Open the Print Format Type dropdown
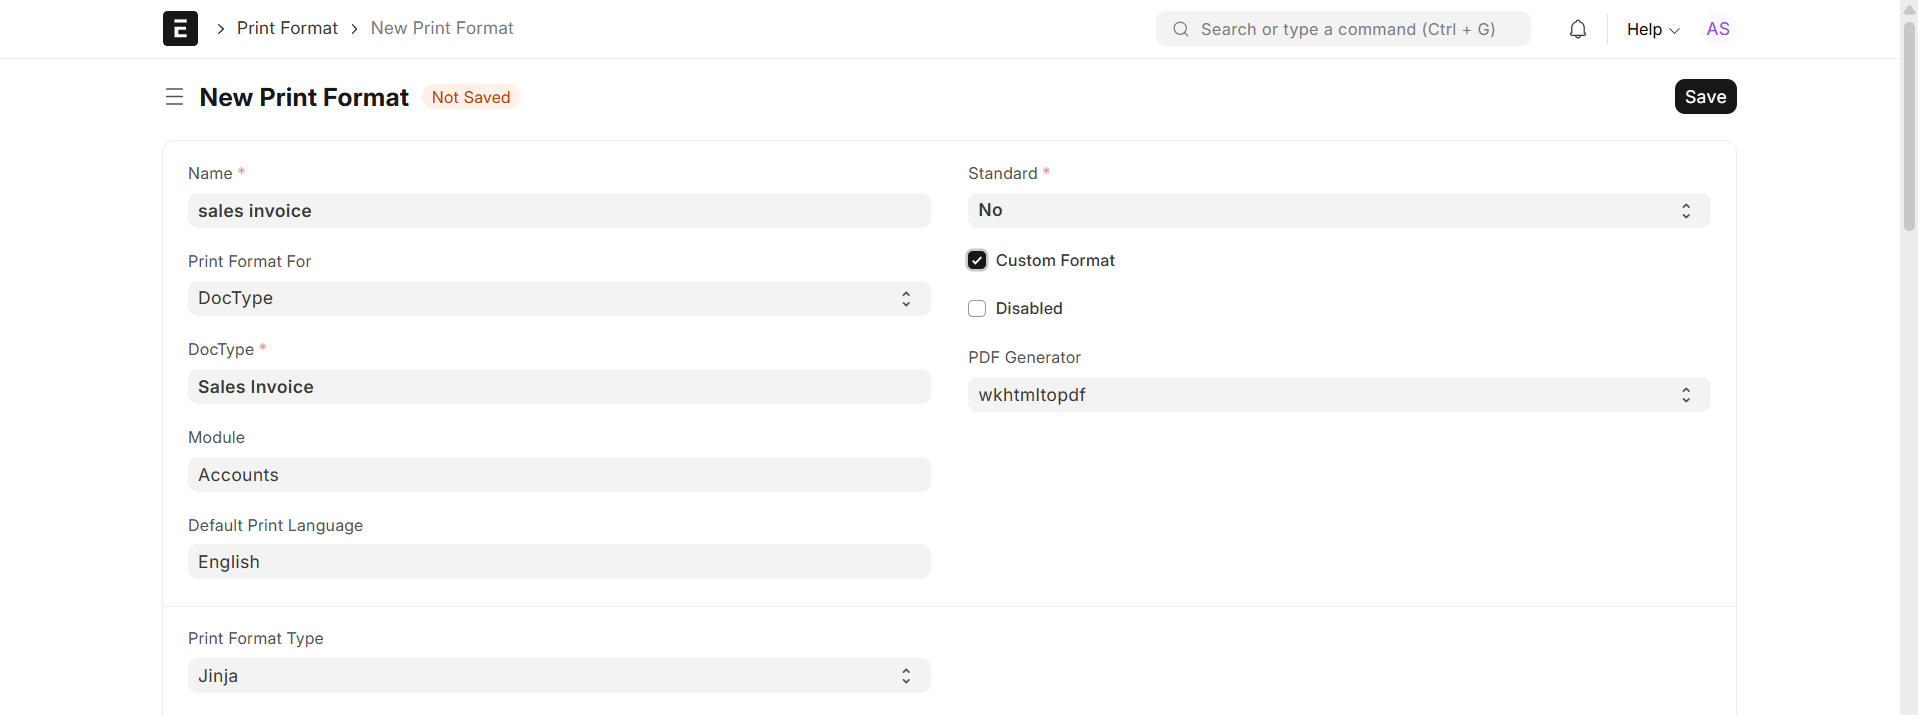The image size is (1918, 715). pyautogui.click(x=558, y=676)
